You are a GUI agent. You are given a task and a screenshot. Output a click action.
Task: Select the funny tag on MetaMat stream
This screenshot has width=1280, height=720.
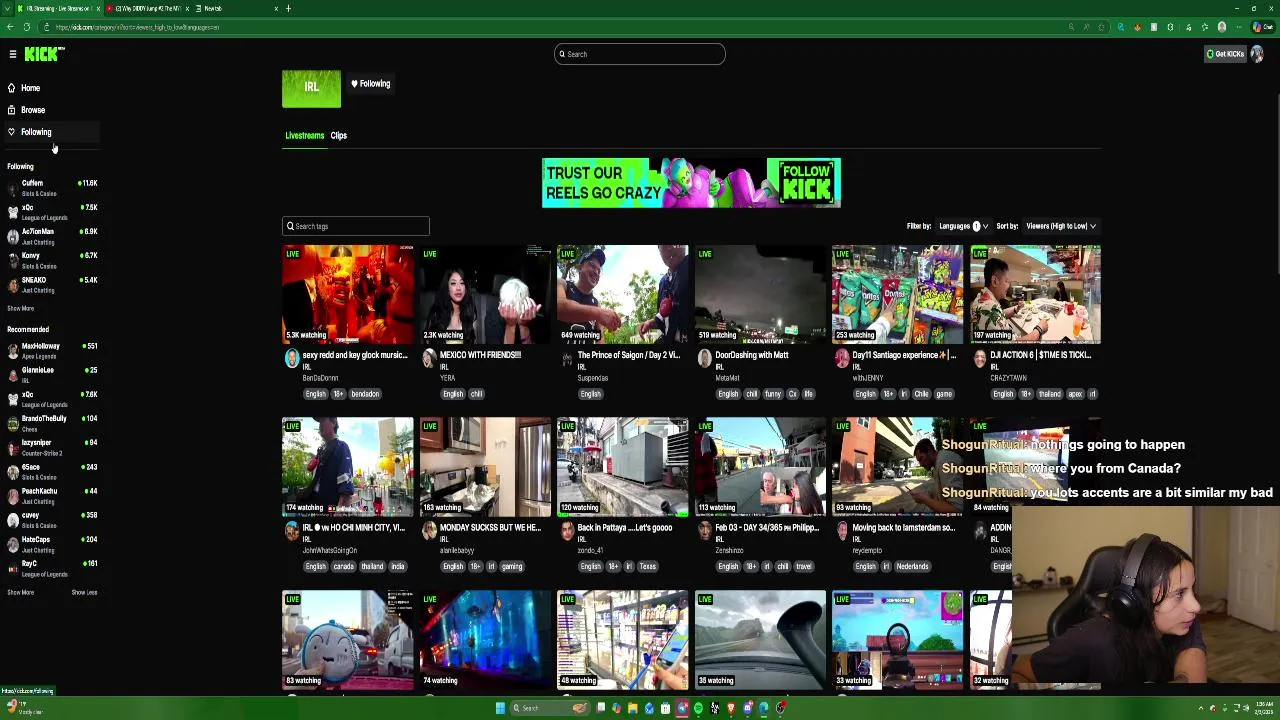click(x=773, y=394)
